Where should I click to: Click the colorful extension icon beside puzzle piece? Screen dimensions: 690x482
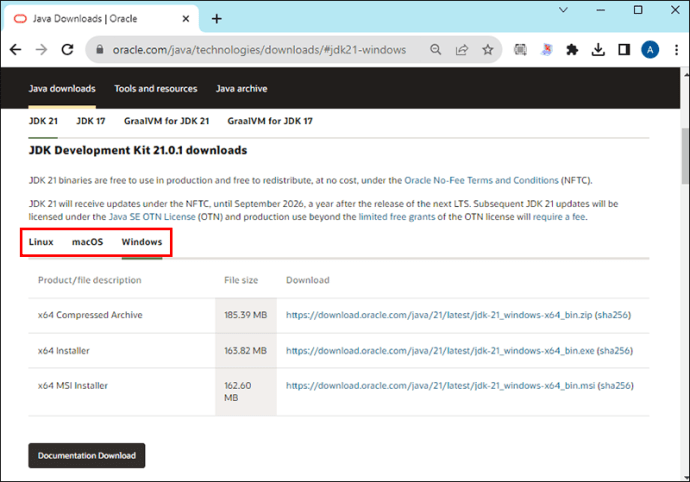[547, 50]
